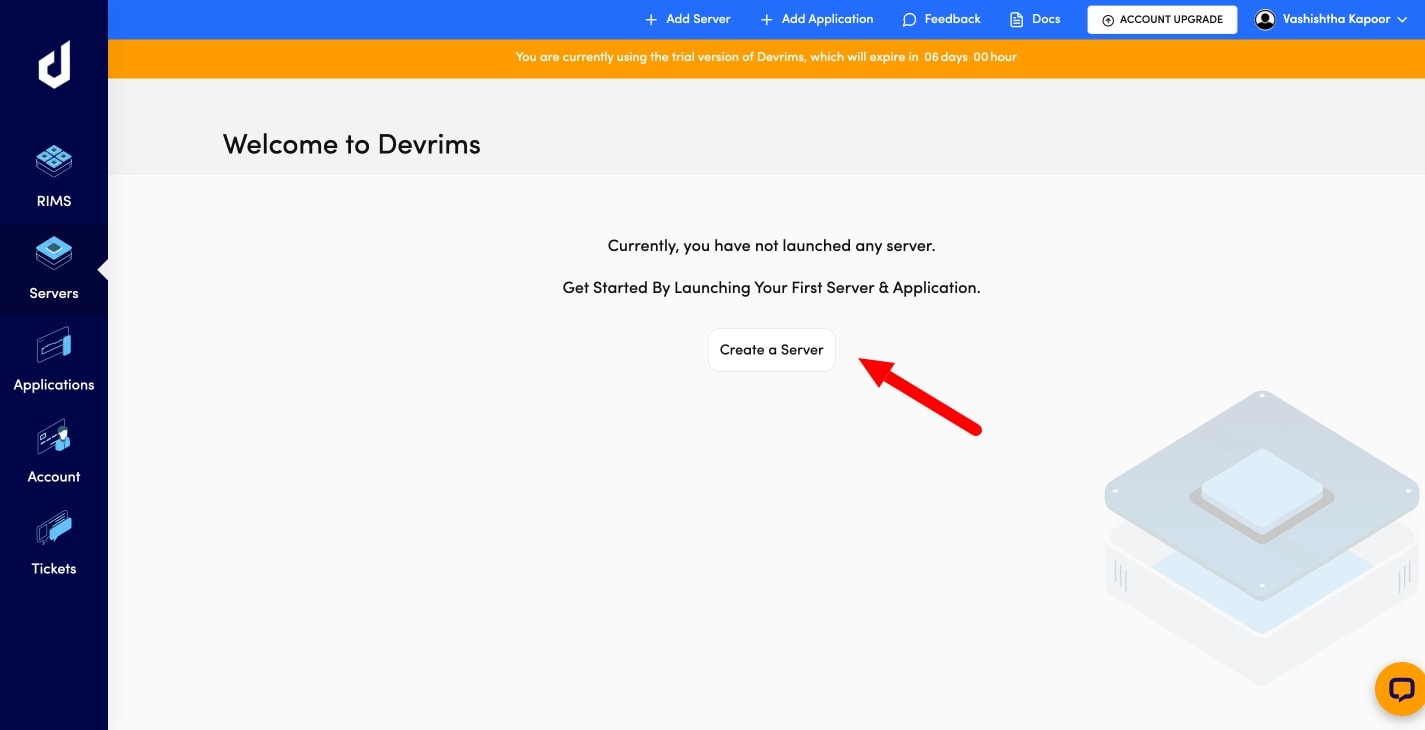Open the Feedback link
Image resolution: width=1425 pixels, height=730 pixels.
pyautogui.click(x=941, y=19)
